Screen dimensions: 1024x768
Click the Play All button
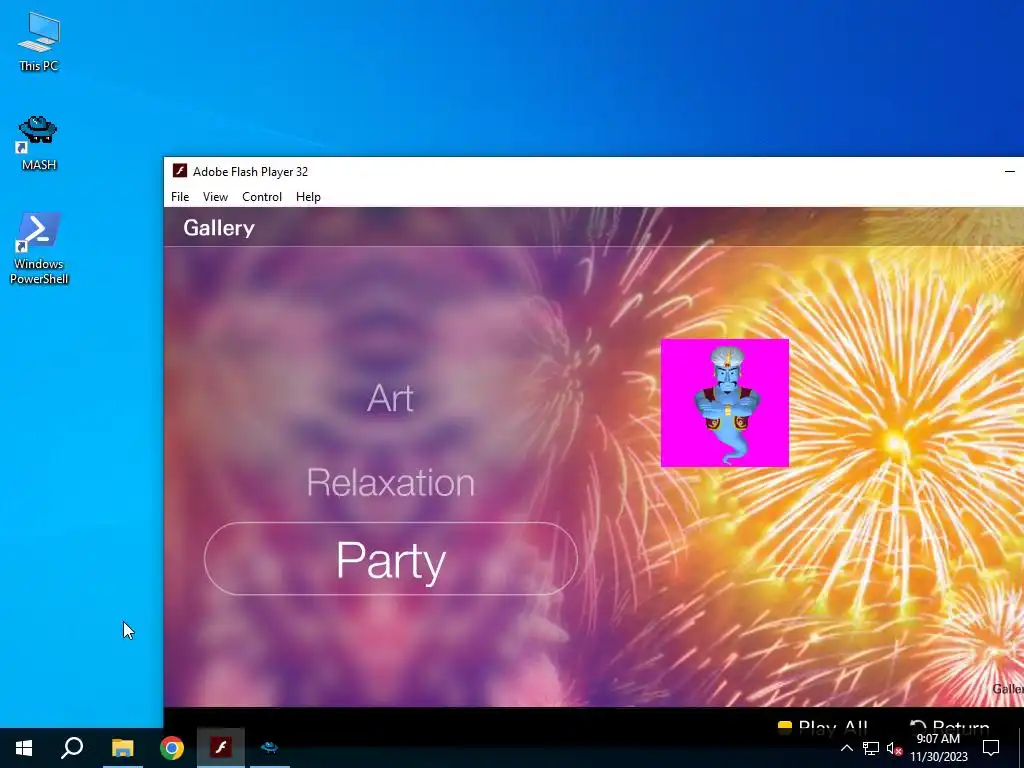pos(823,726)
